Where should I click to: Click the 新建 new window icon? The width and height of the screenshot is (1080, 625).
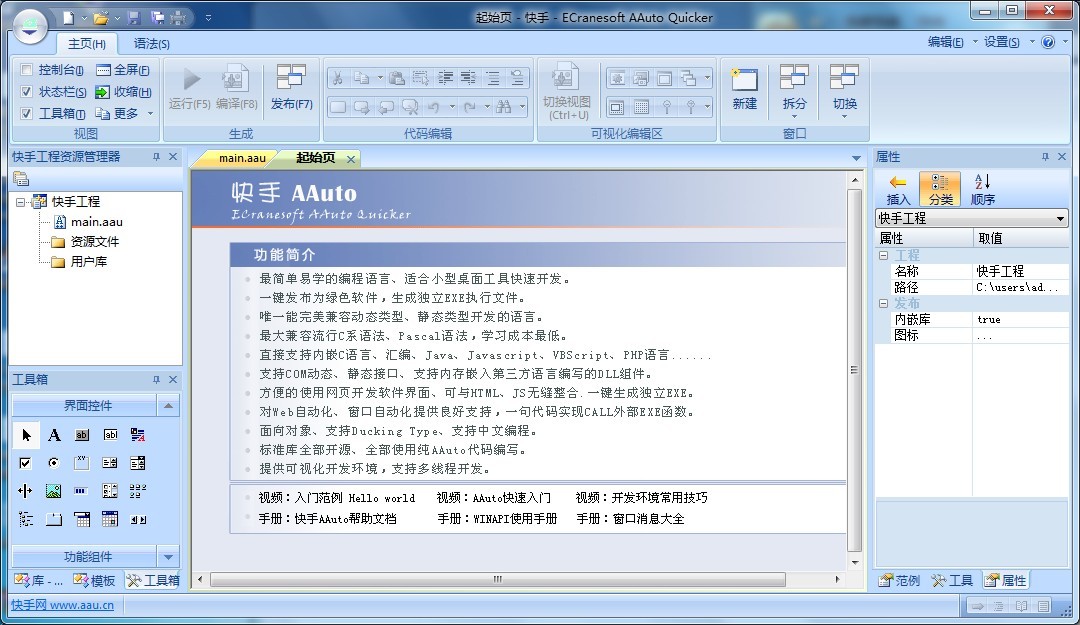click(744, 79)
